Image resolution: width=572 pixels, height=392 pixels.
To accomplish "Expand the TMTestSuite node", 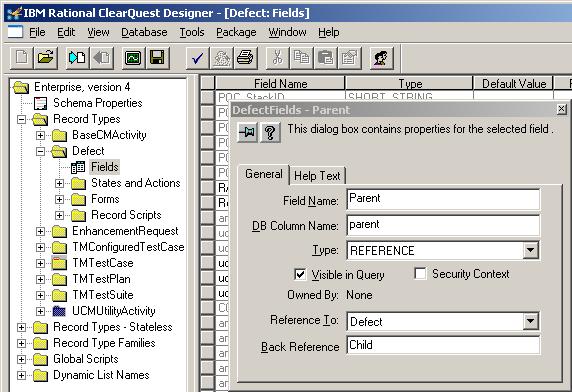I will click(40, 295).
